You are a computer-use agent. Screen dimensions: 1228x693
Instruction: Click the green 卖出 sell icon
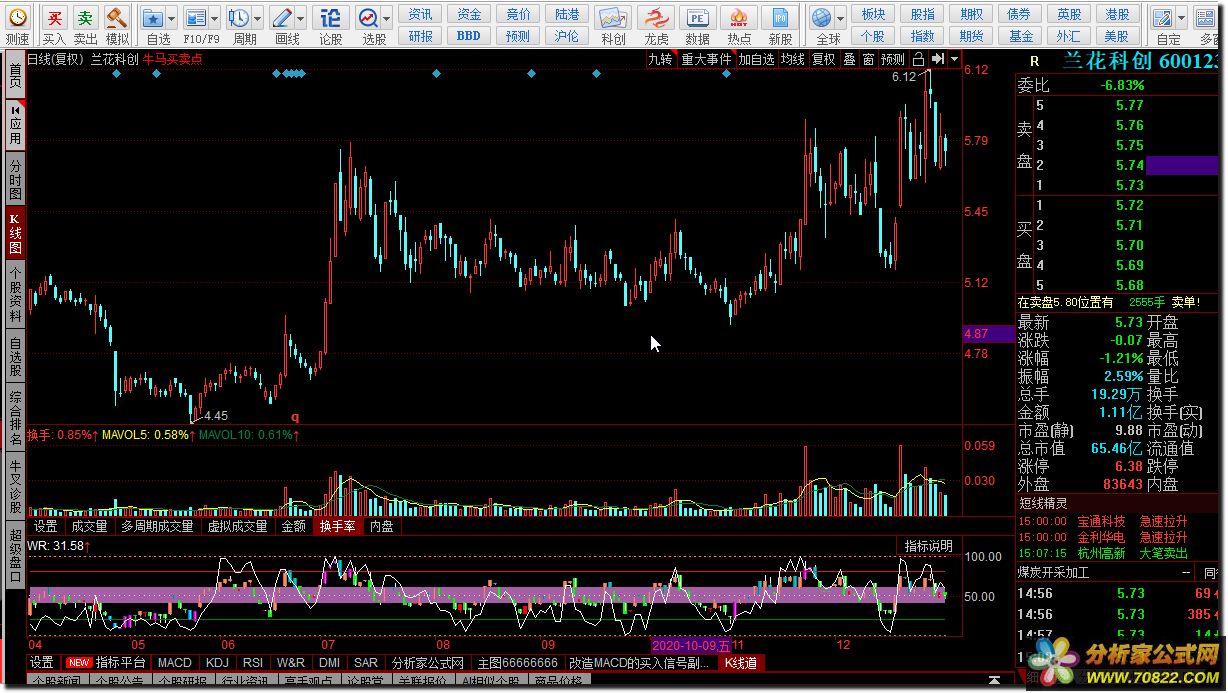point(86,18)
